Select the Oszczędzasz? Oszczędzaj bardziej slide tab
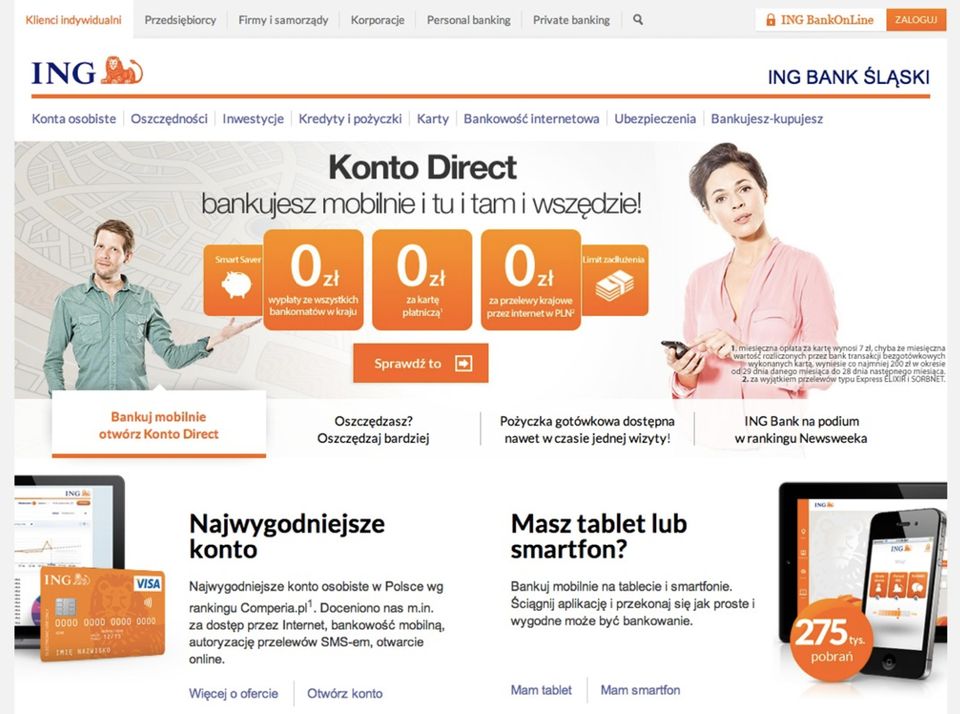The height and width of the screenshot is (714, 960). 373,430
